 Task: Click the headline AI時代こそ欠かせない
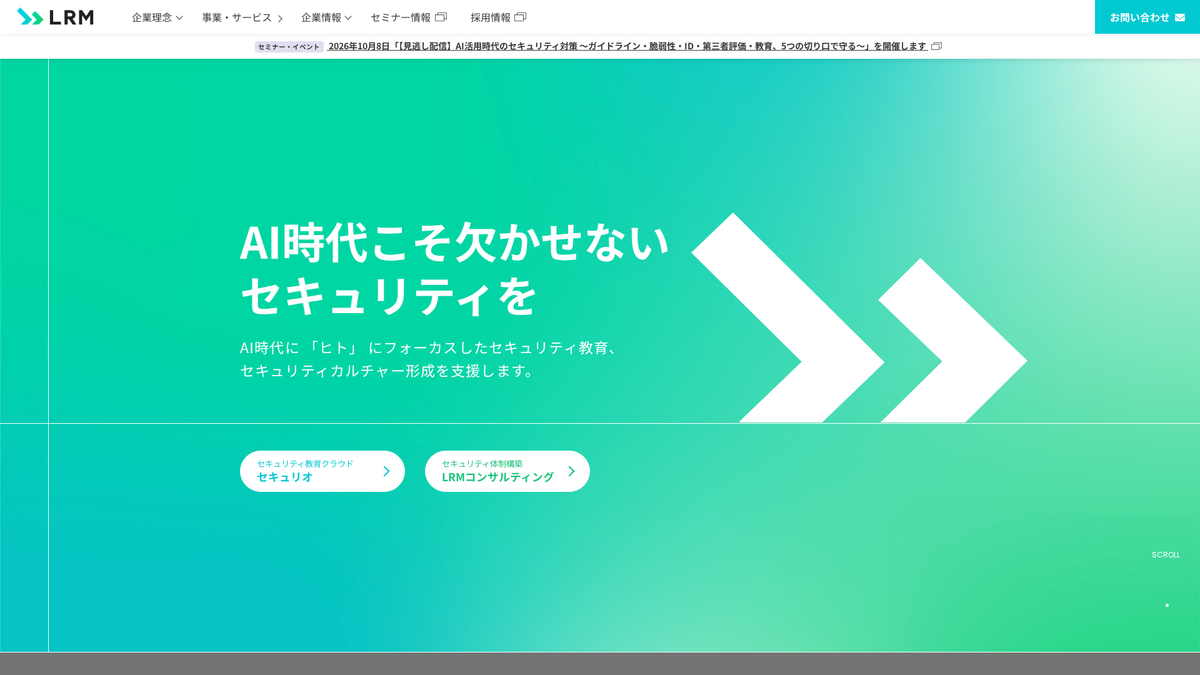click(x=454, y=242)
